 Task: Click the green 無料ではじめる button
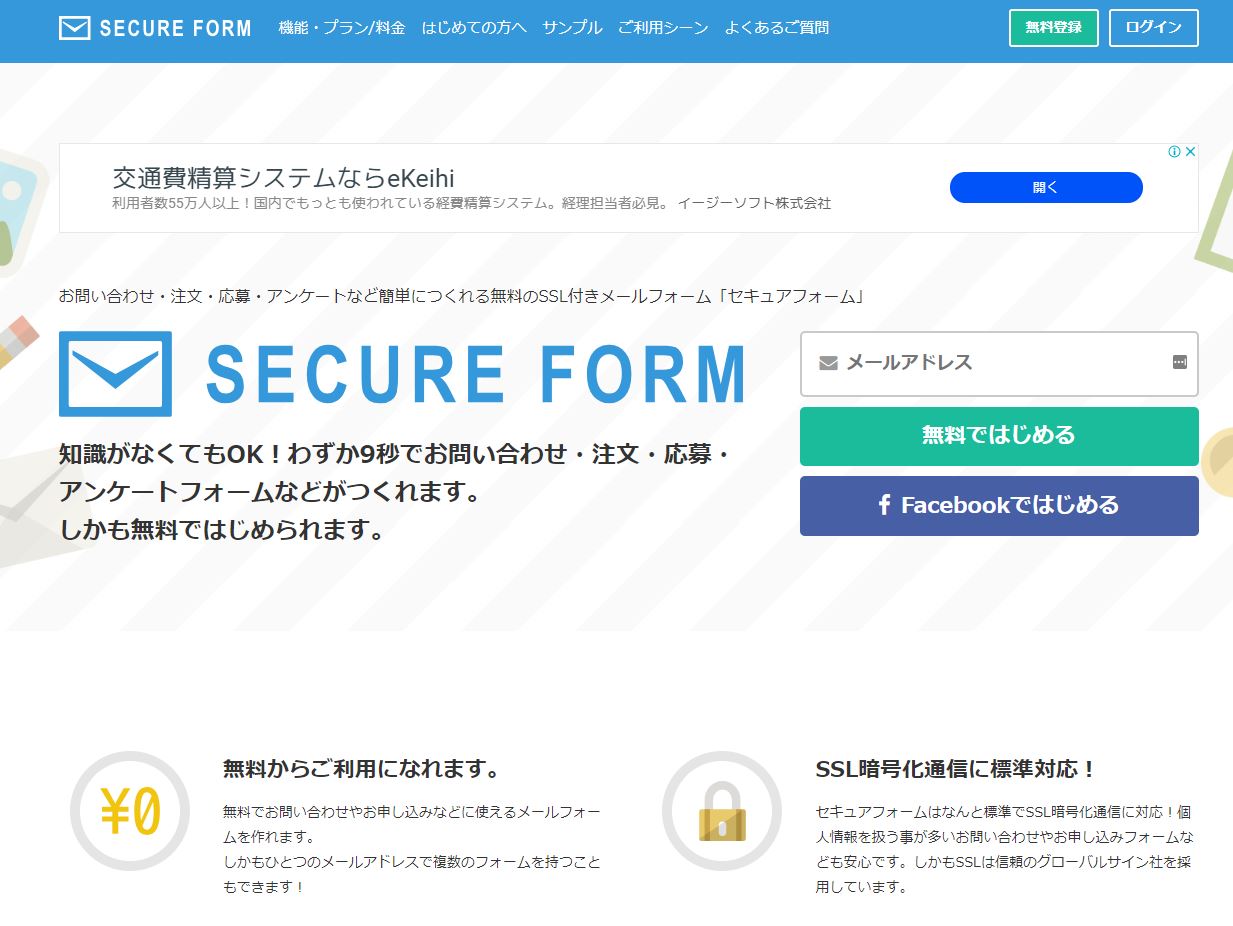coord(999,436)
